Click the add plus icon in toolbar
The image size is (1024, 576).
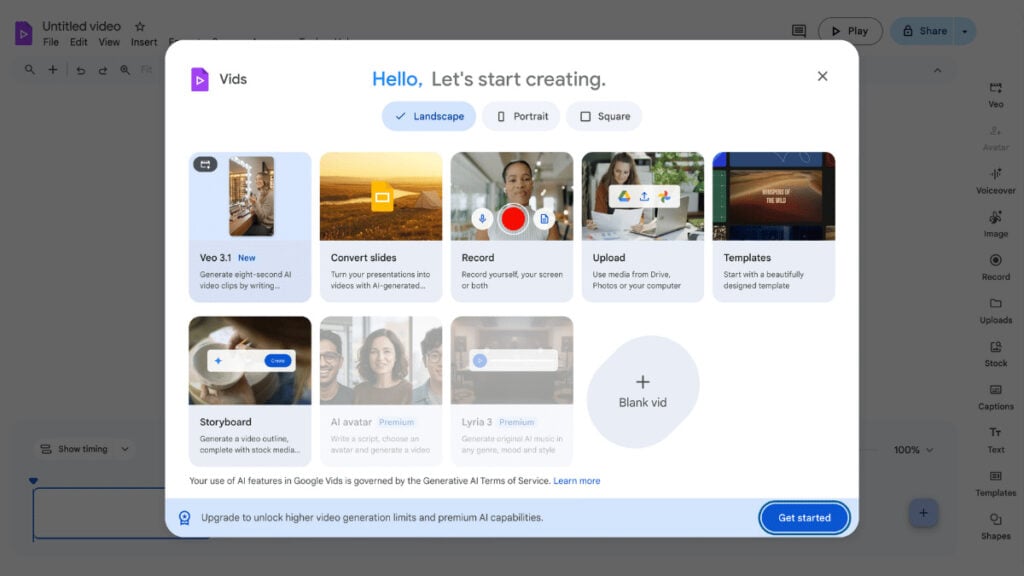pos(53,69)
